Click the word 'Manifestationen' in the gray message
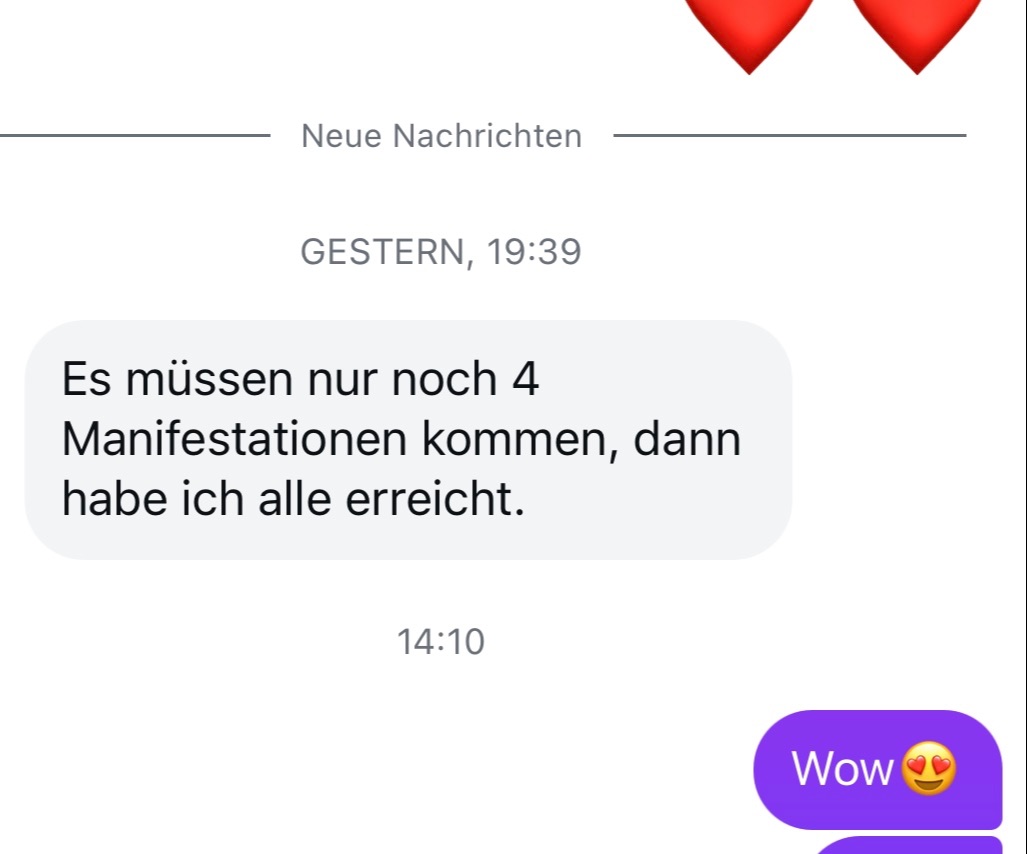1027x854 pixels. (234, 439)
